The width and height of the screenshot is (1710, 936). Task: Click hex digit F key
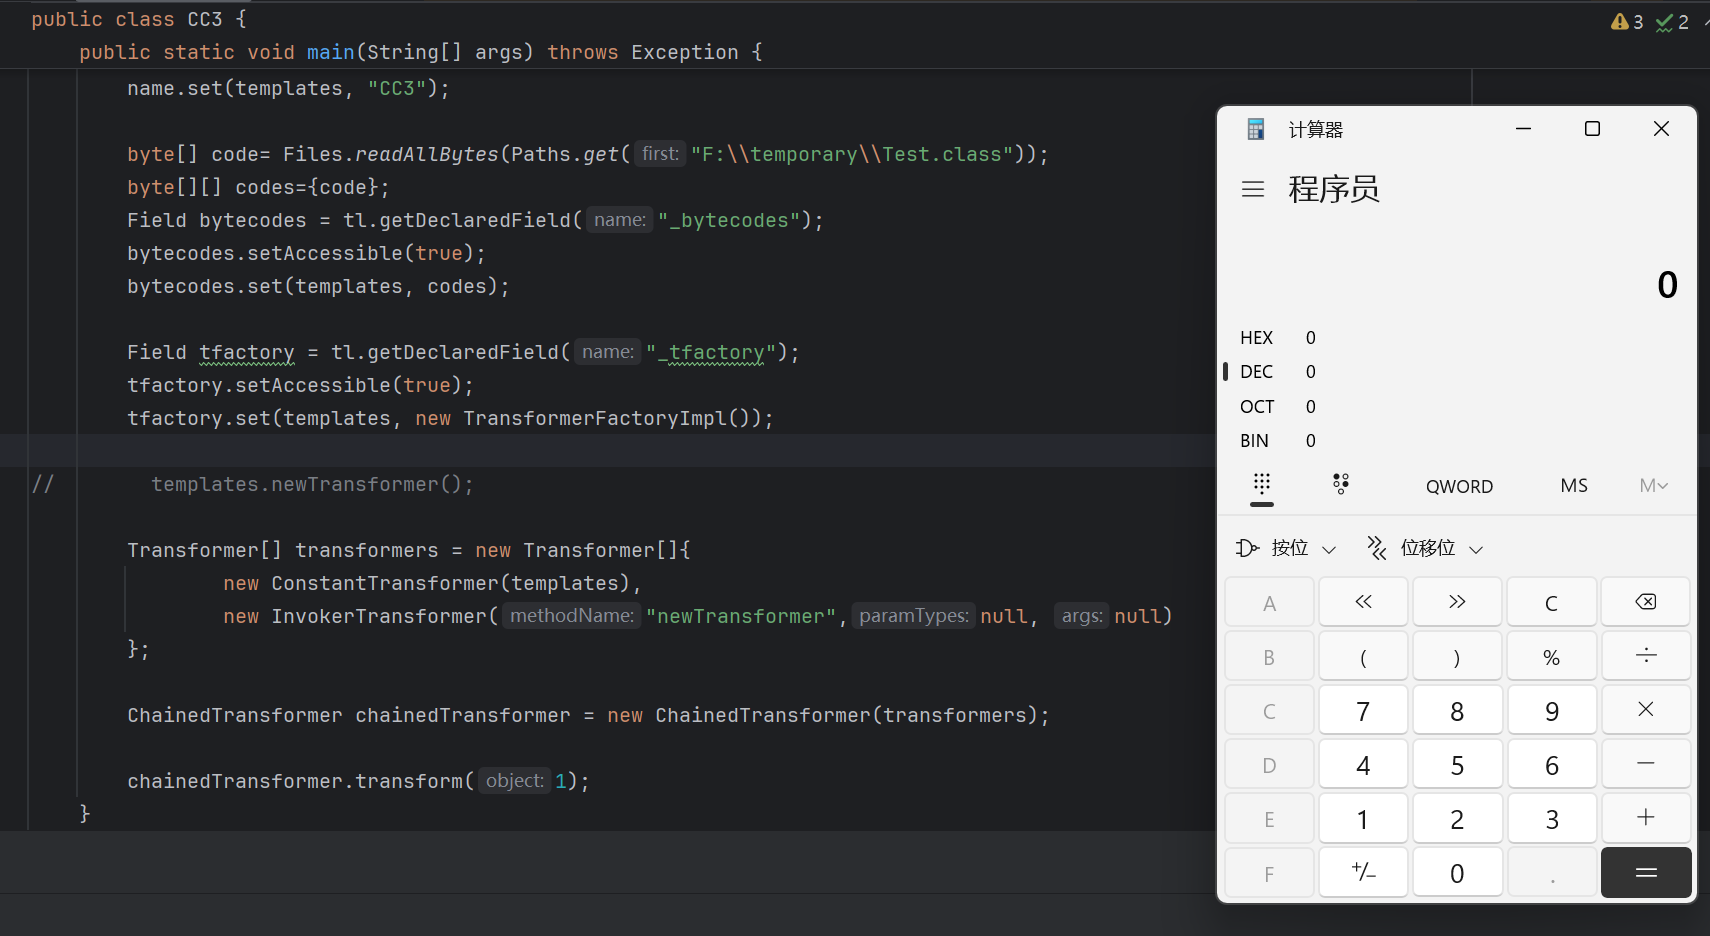[1269, 872]
